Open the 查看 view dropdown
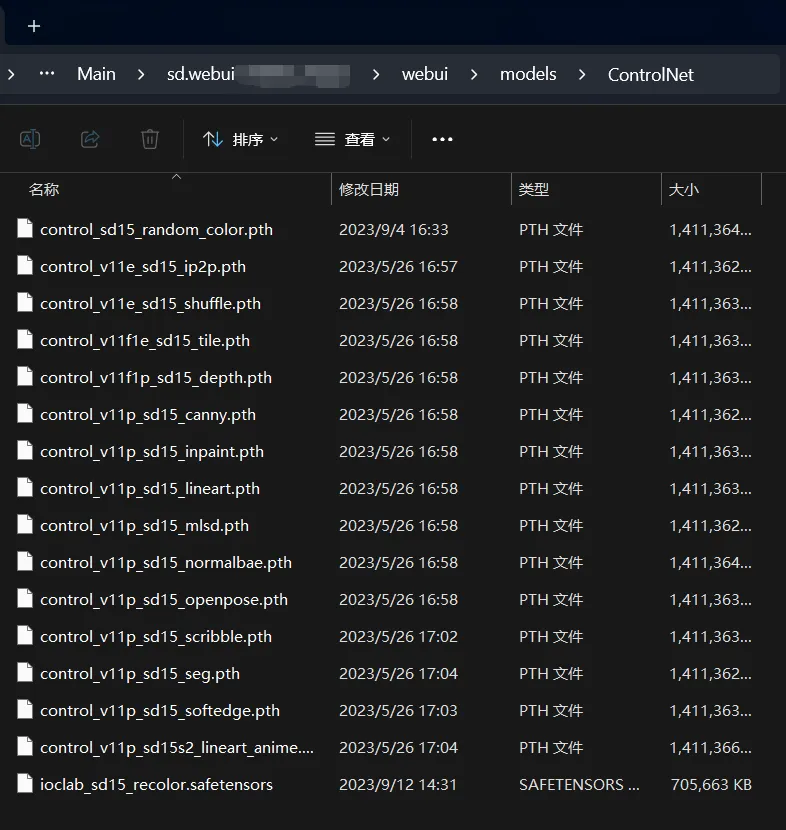Viewport: 786px width, 830px height. click(352, 139)
